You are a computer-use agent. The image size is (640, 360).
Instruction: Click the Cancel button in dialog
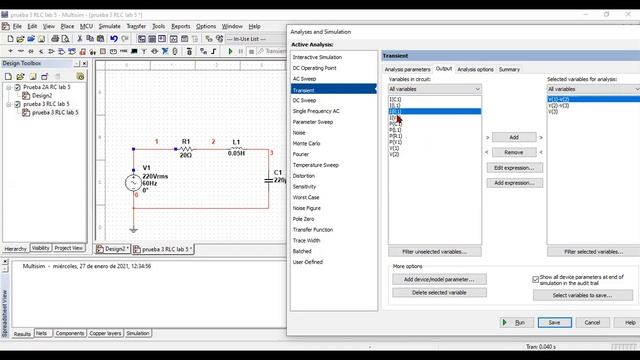click(592, 322)
